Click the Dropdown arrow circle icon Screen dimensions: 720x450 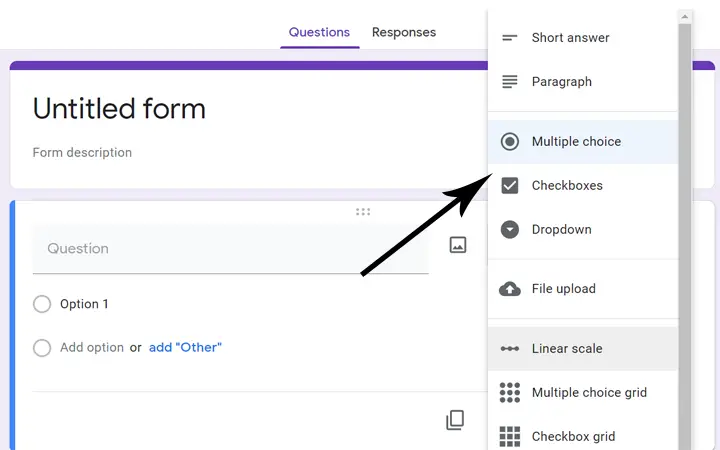pyautogui.click(x=510, y=230)
